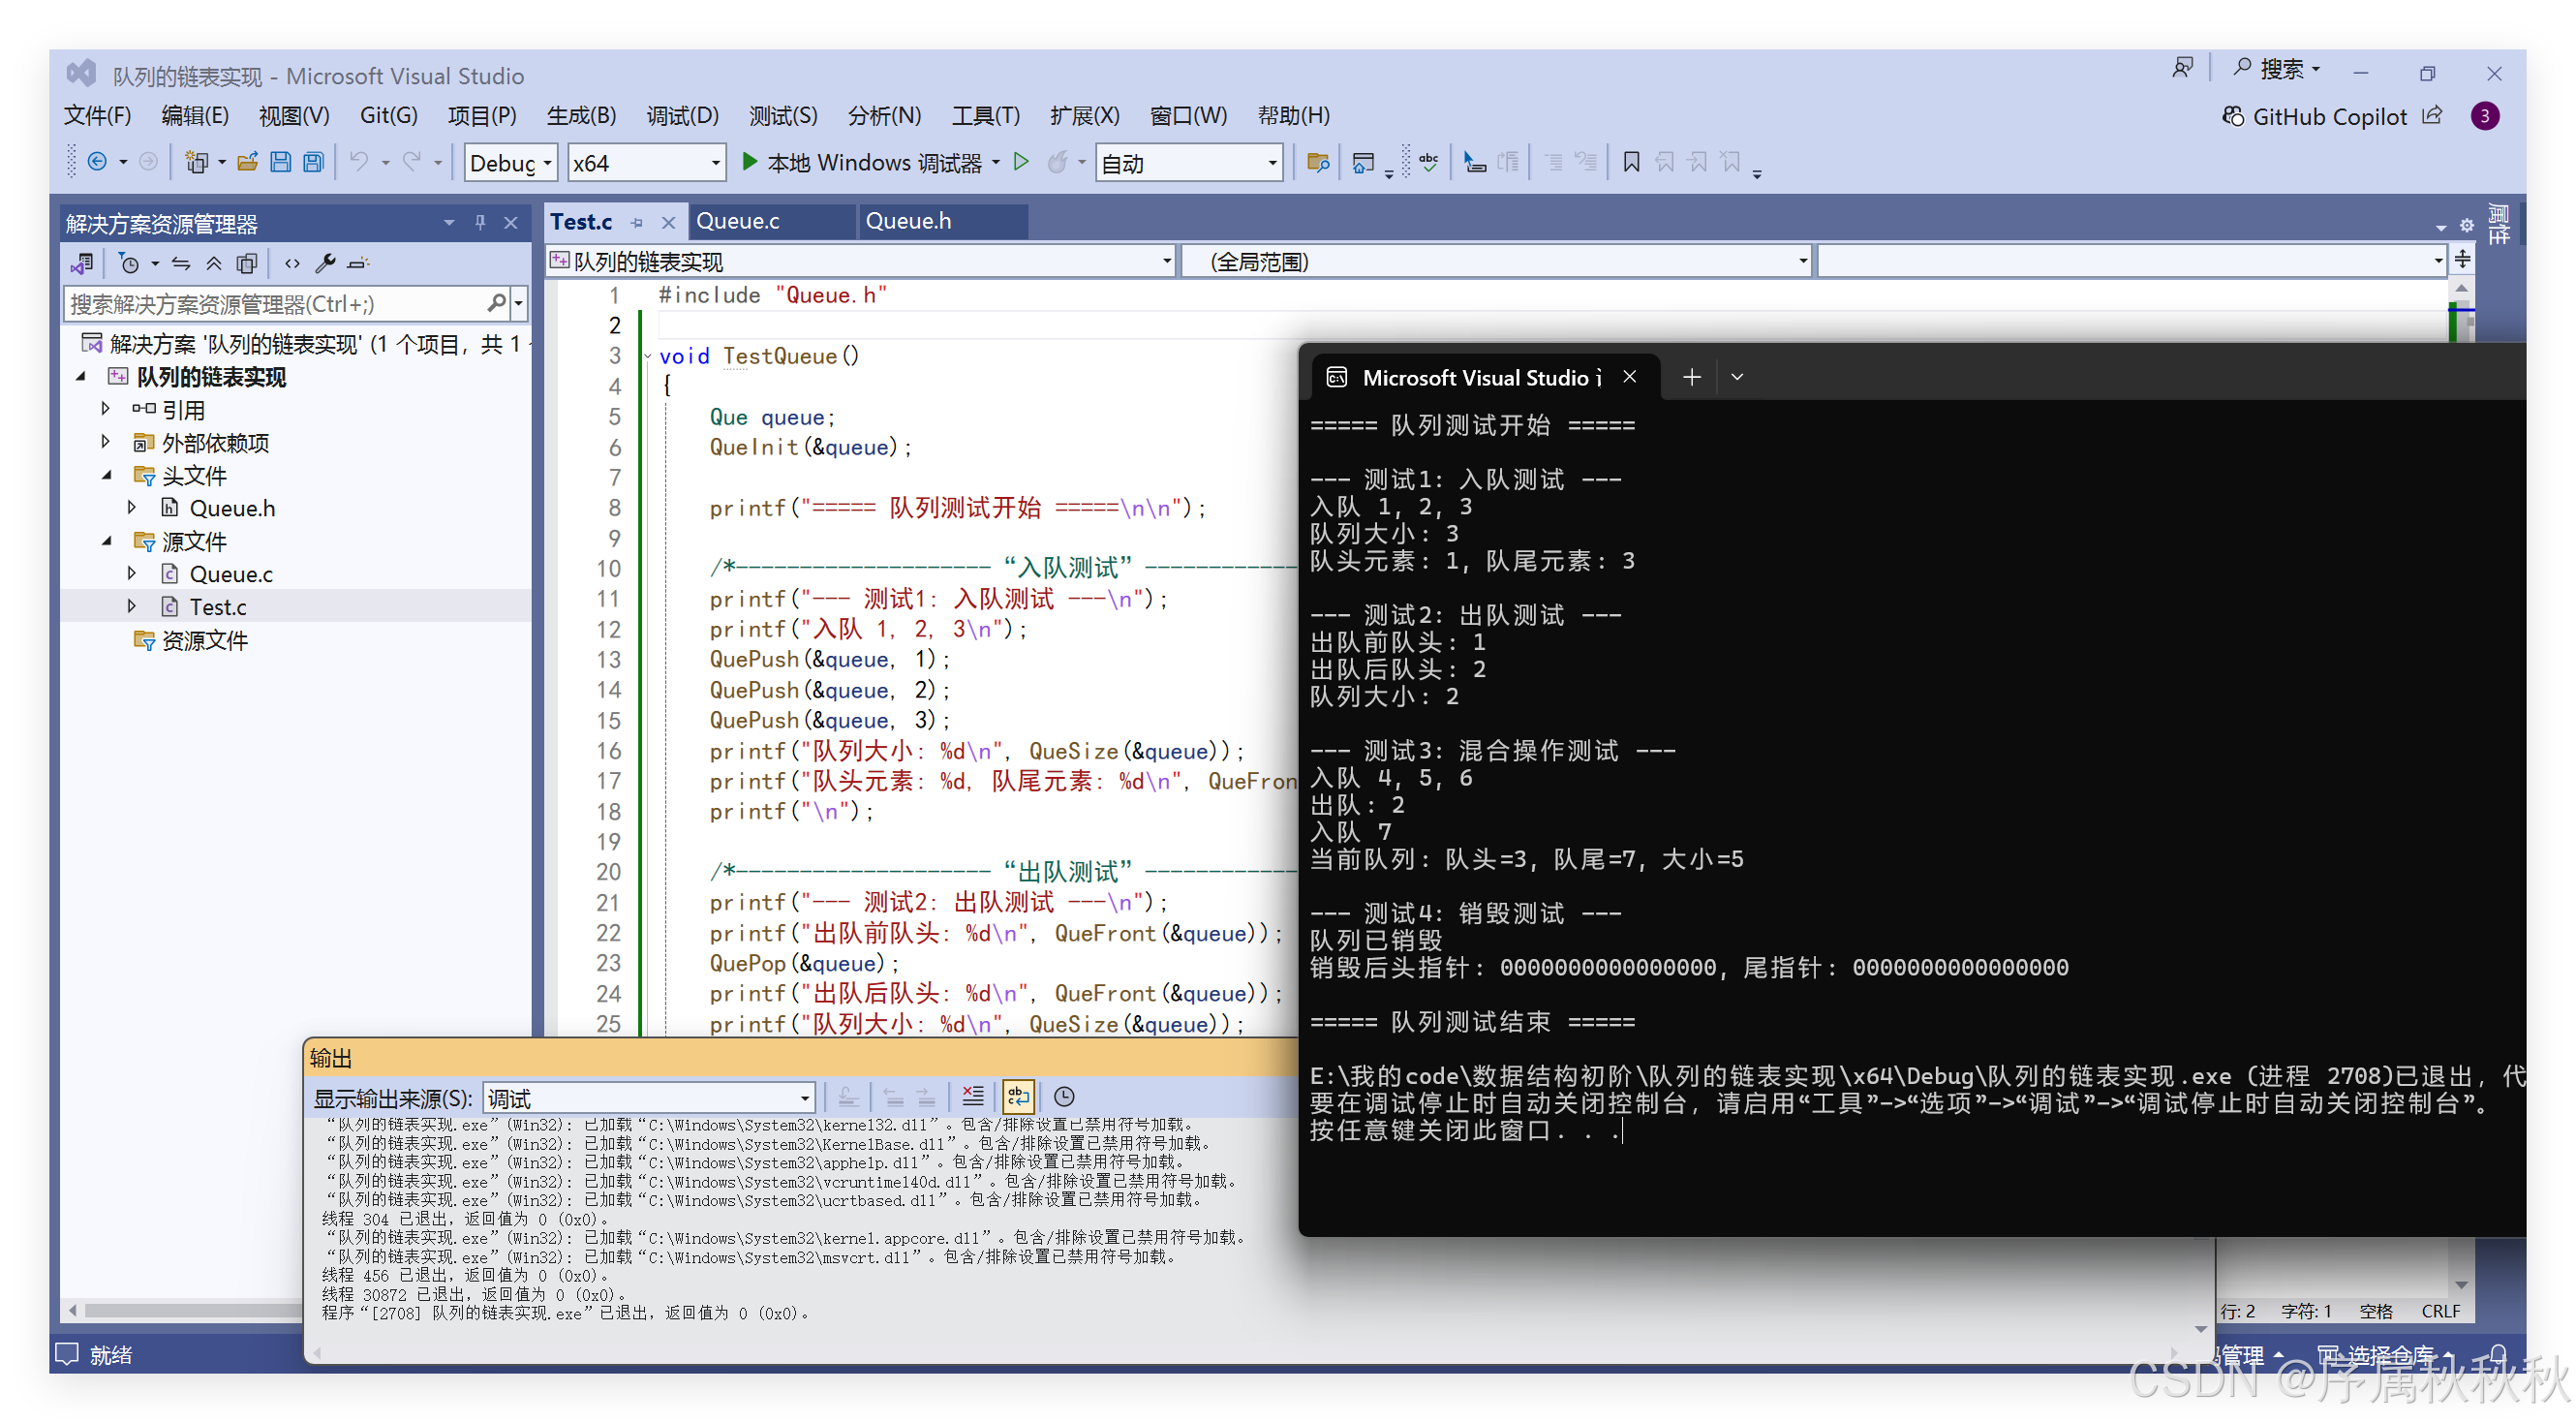The height and width of the screenshot is (1423, 2576).
Task: Toggle the pin on the Test.c tab
Action: 637,222
